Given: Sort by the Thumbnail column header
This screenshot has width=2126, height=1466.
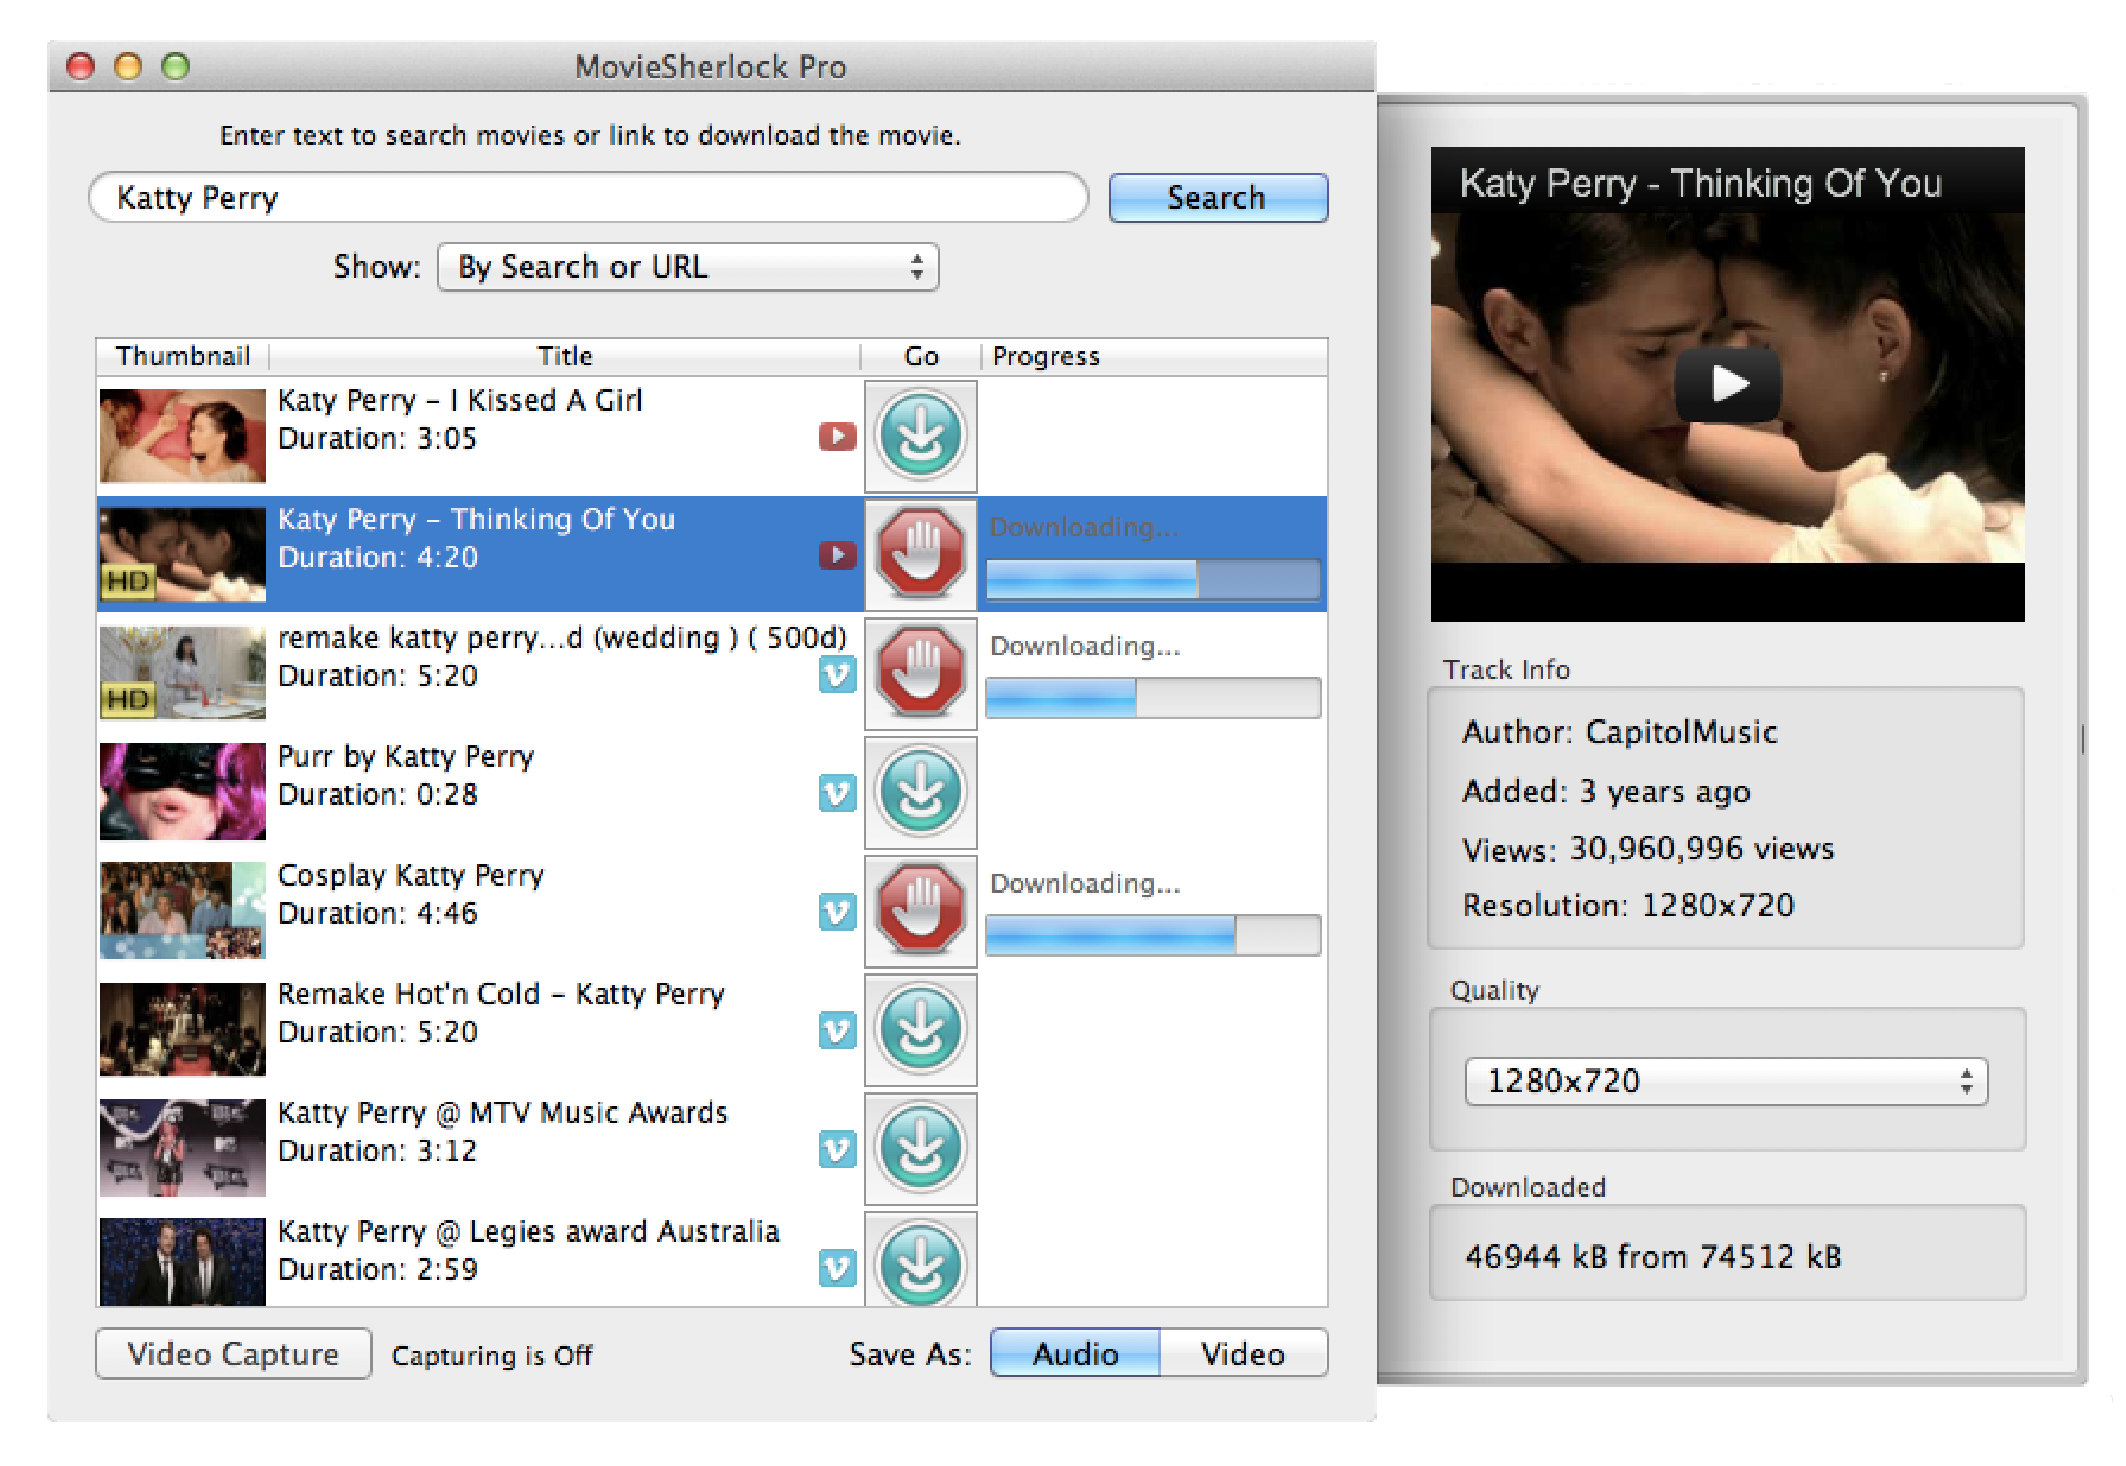Looking at the screenshot, I should 183,356.
